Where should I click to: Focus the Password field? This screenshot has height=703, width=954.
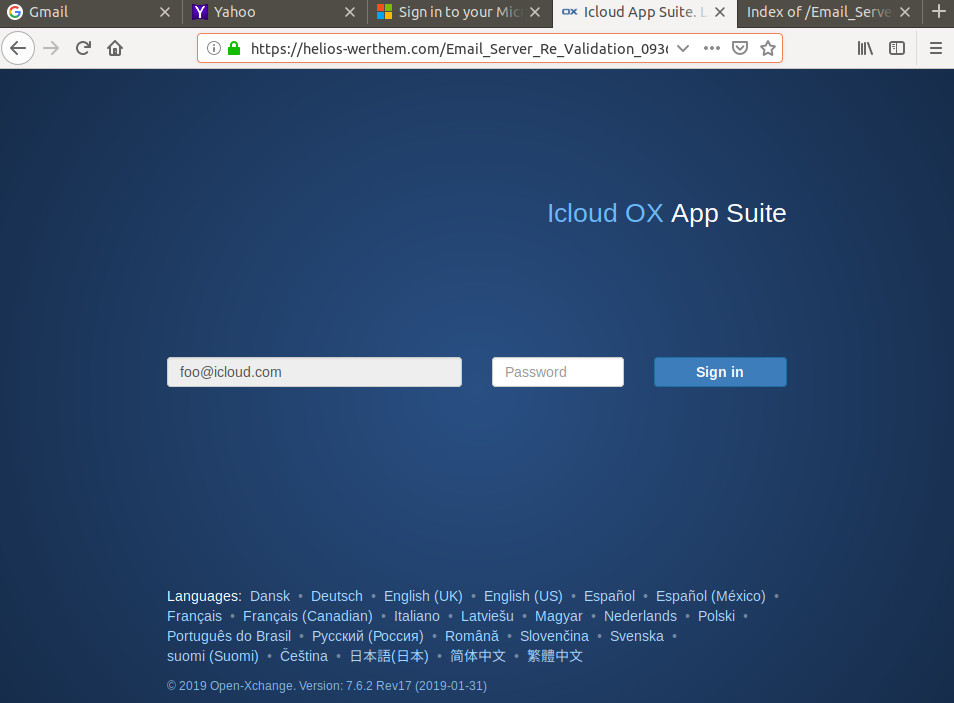[558, 372]
